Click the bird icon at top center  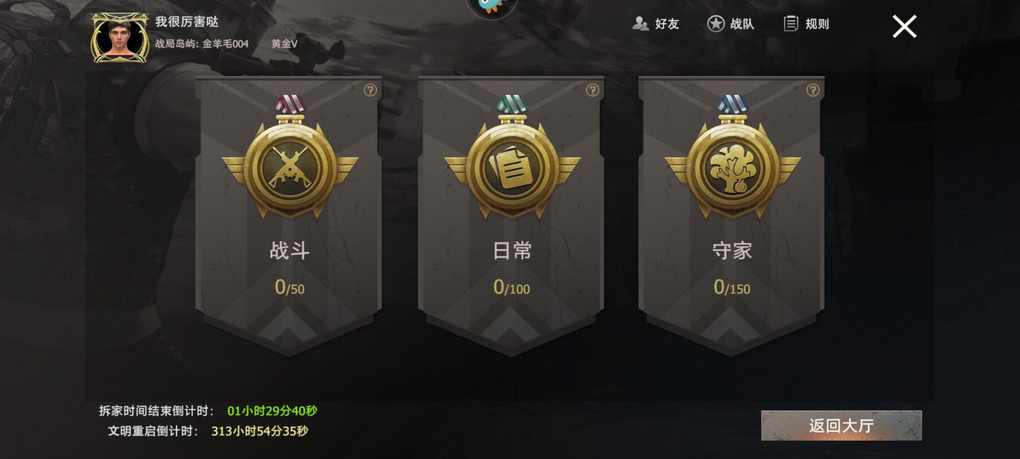coord(492,7)
